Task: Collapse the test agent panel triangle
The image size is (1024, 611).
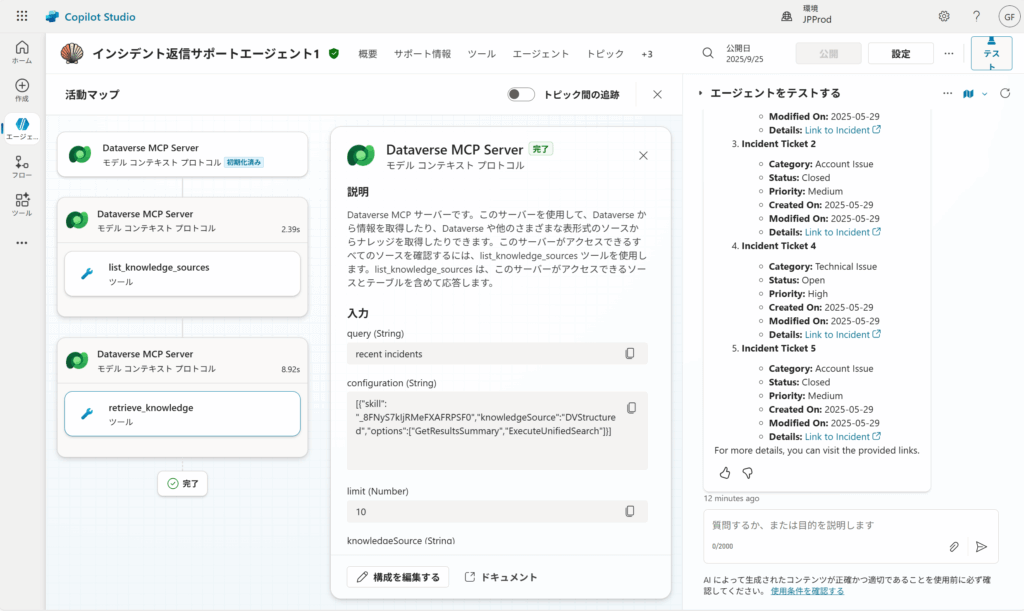Action: (701, 93)
